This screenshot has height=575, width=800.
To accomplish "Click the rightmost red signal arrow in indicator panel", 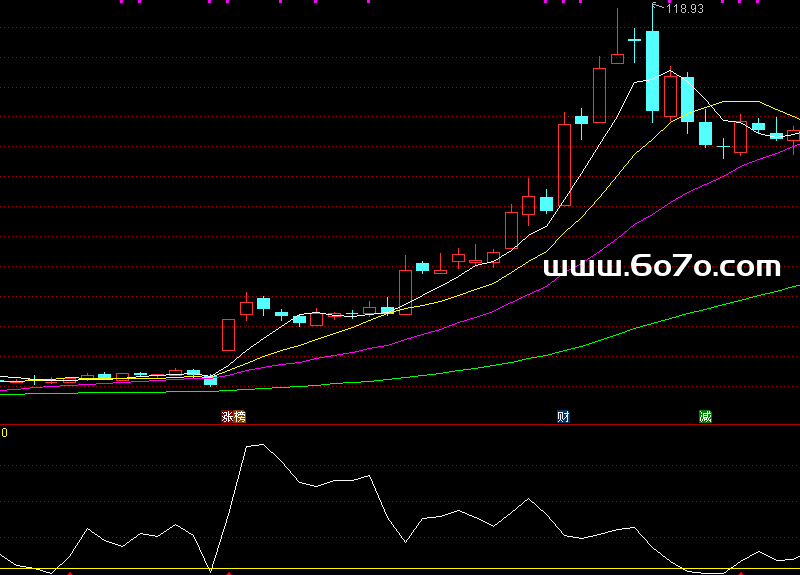I will (x=740, y=573).
